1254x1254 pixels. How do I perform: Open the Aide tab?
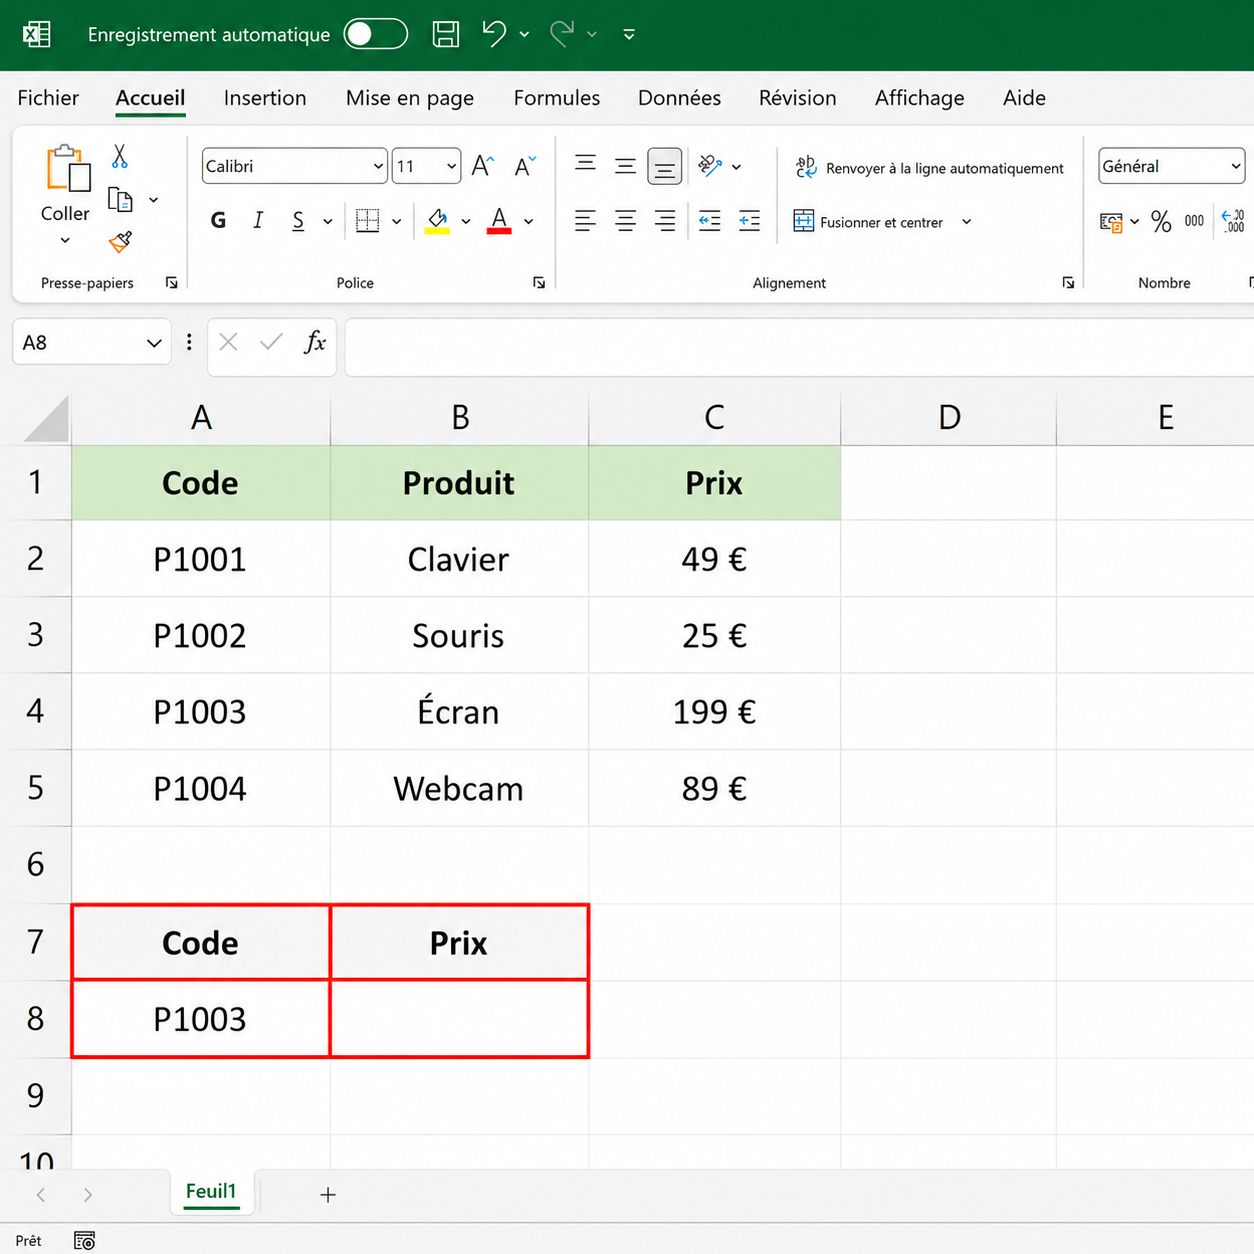click(1024, 98)
